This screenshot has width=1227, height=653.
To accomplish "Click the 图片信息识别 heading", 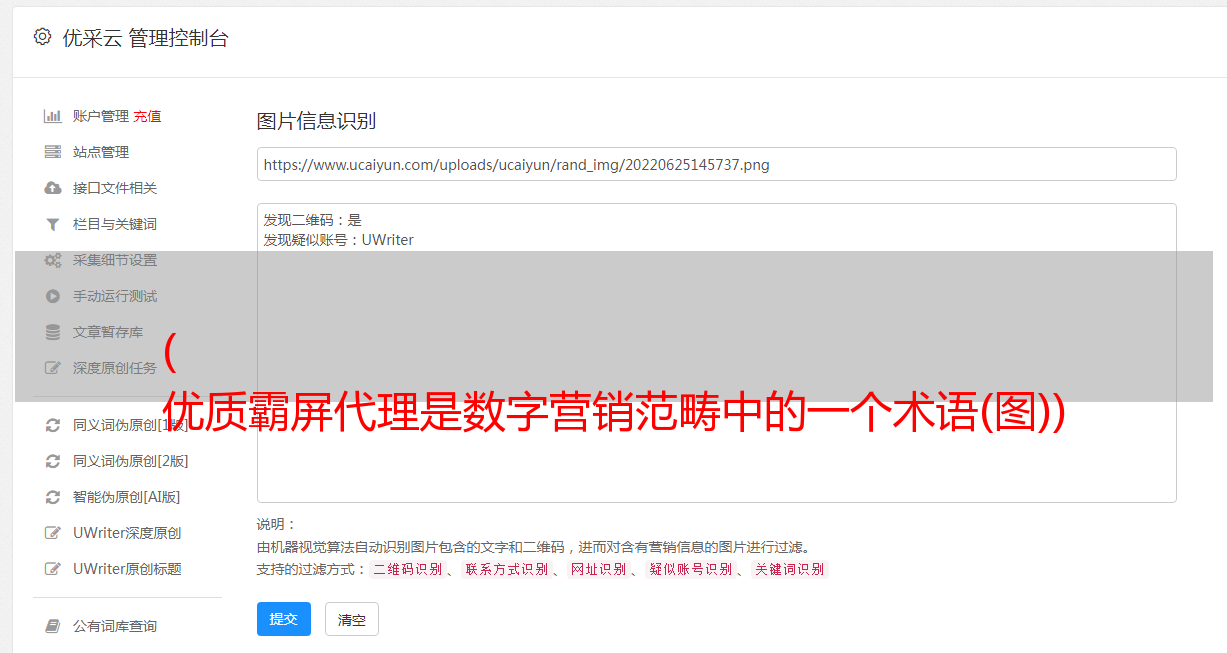I will (x=316, y=121).
